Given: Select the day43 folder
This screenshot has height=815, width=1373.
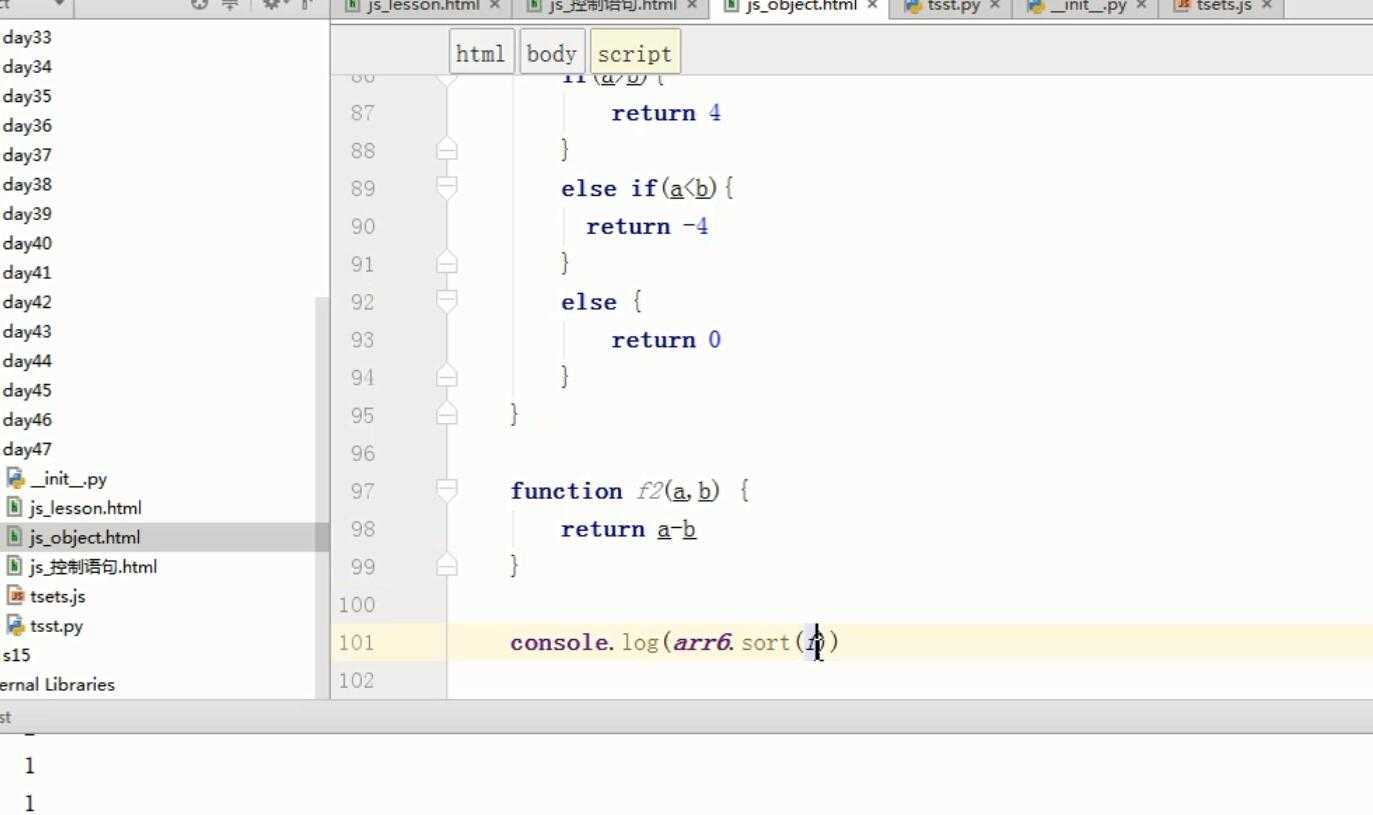Looking at the screenshot, I should [27, 331].
